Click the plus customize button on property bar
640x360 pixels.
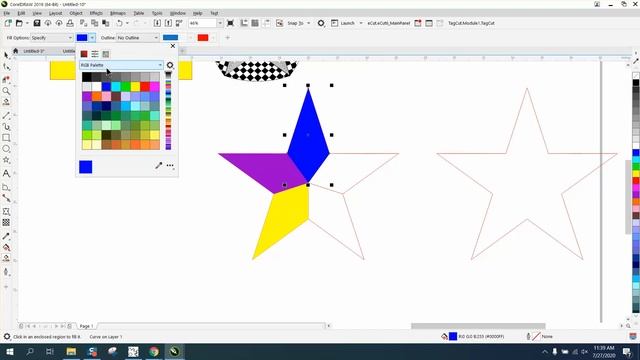227,38
